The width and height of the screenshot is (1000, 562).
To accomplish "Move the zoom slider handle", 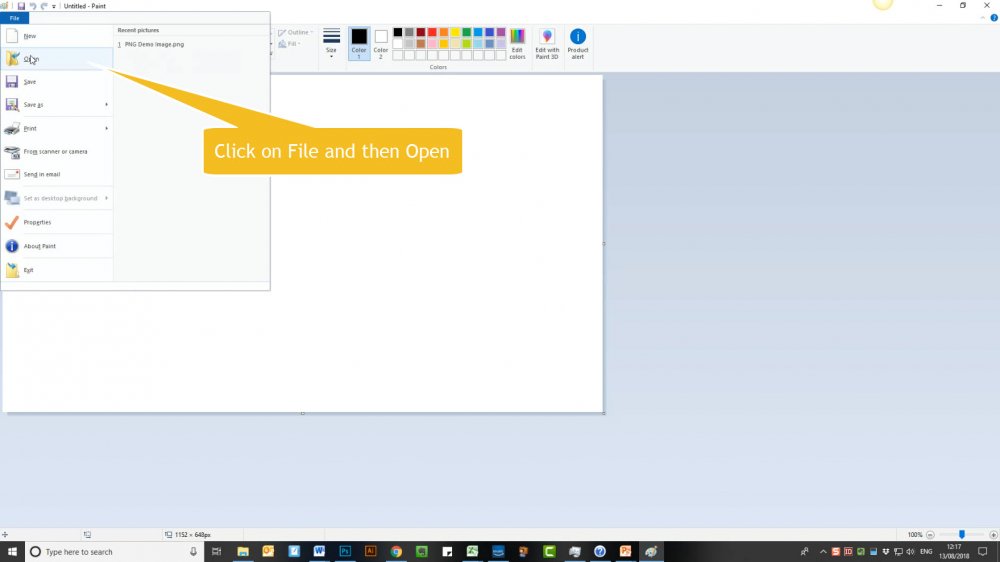I will 962,535.
